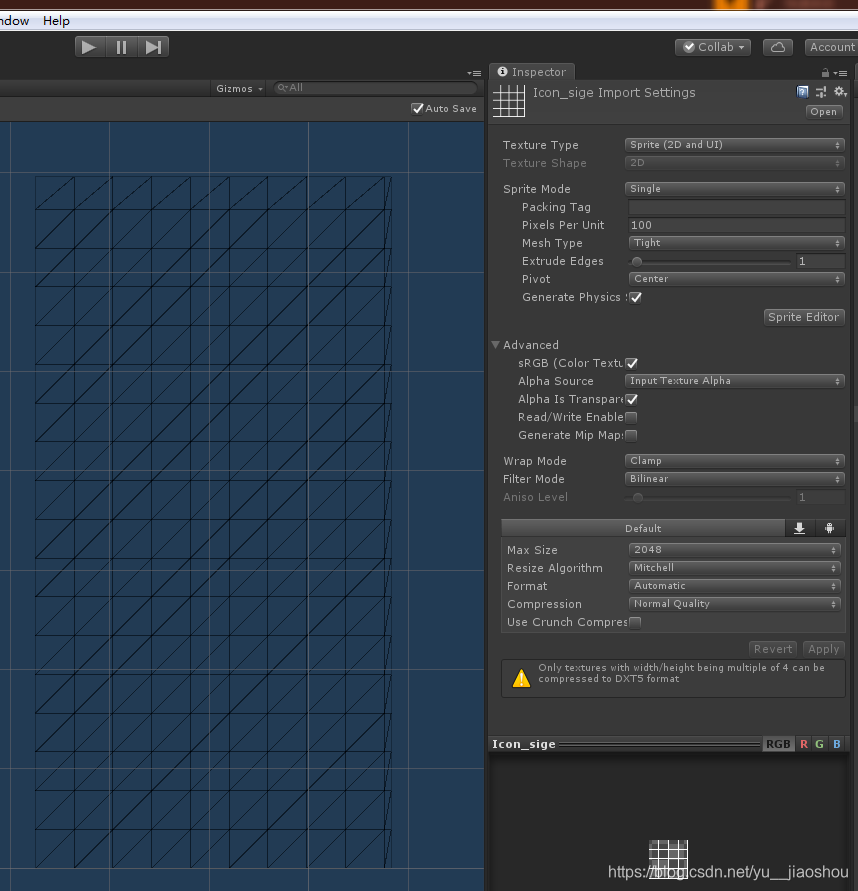The image size is (858, 891).
Task: Advance one frame with the Step button
Action: pyautogui.click(x=153, y=47)
